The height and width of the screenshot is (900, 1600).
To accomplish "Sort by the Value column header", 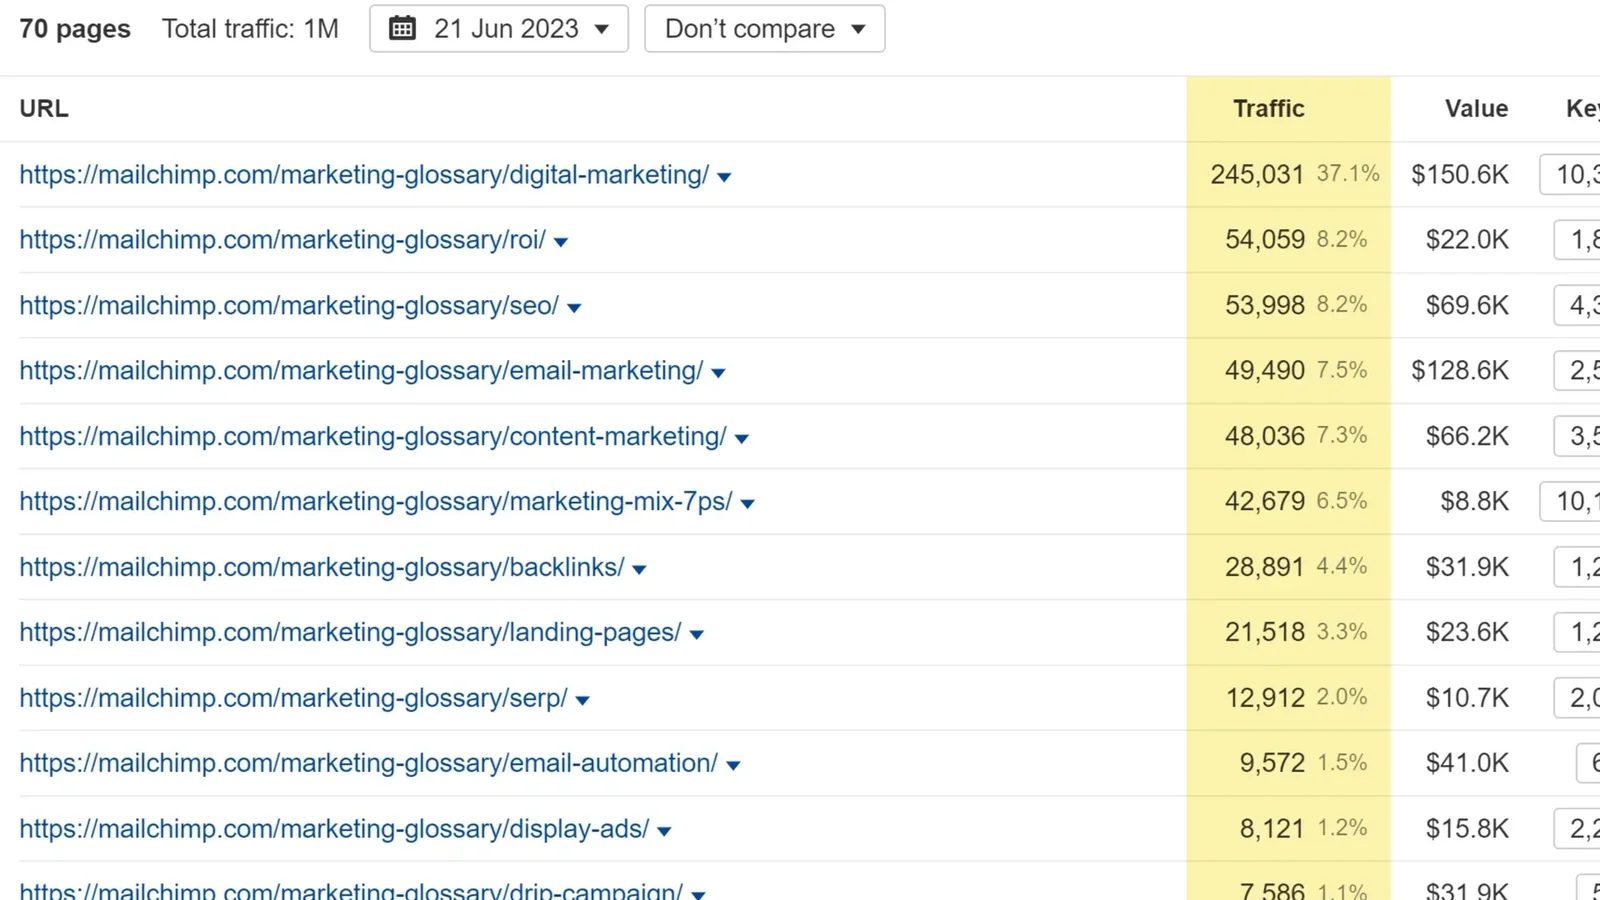I will (1475, 109).
